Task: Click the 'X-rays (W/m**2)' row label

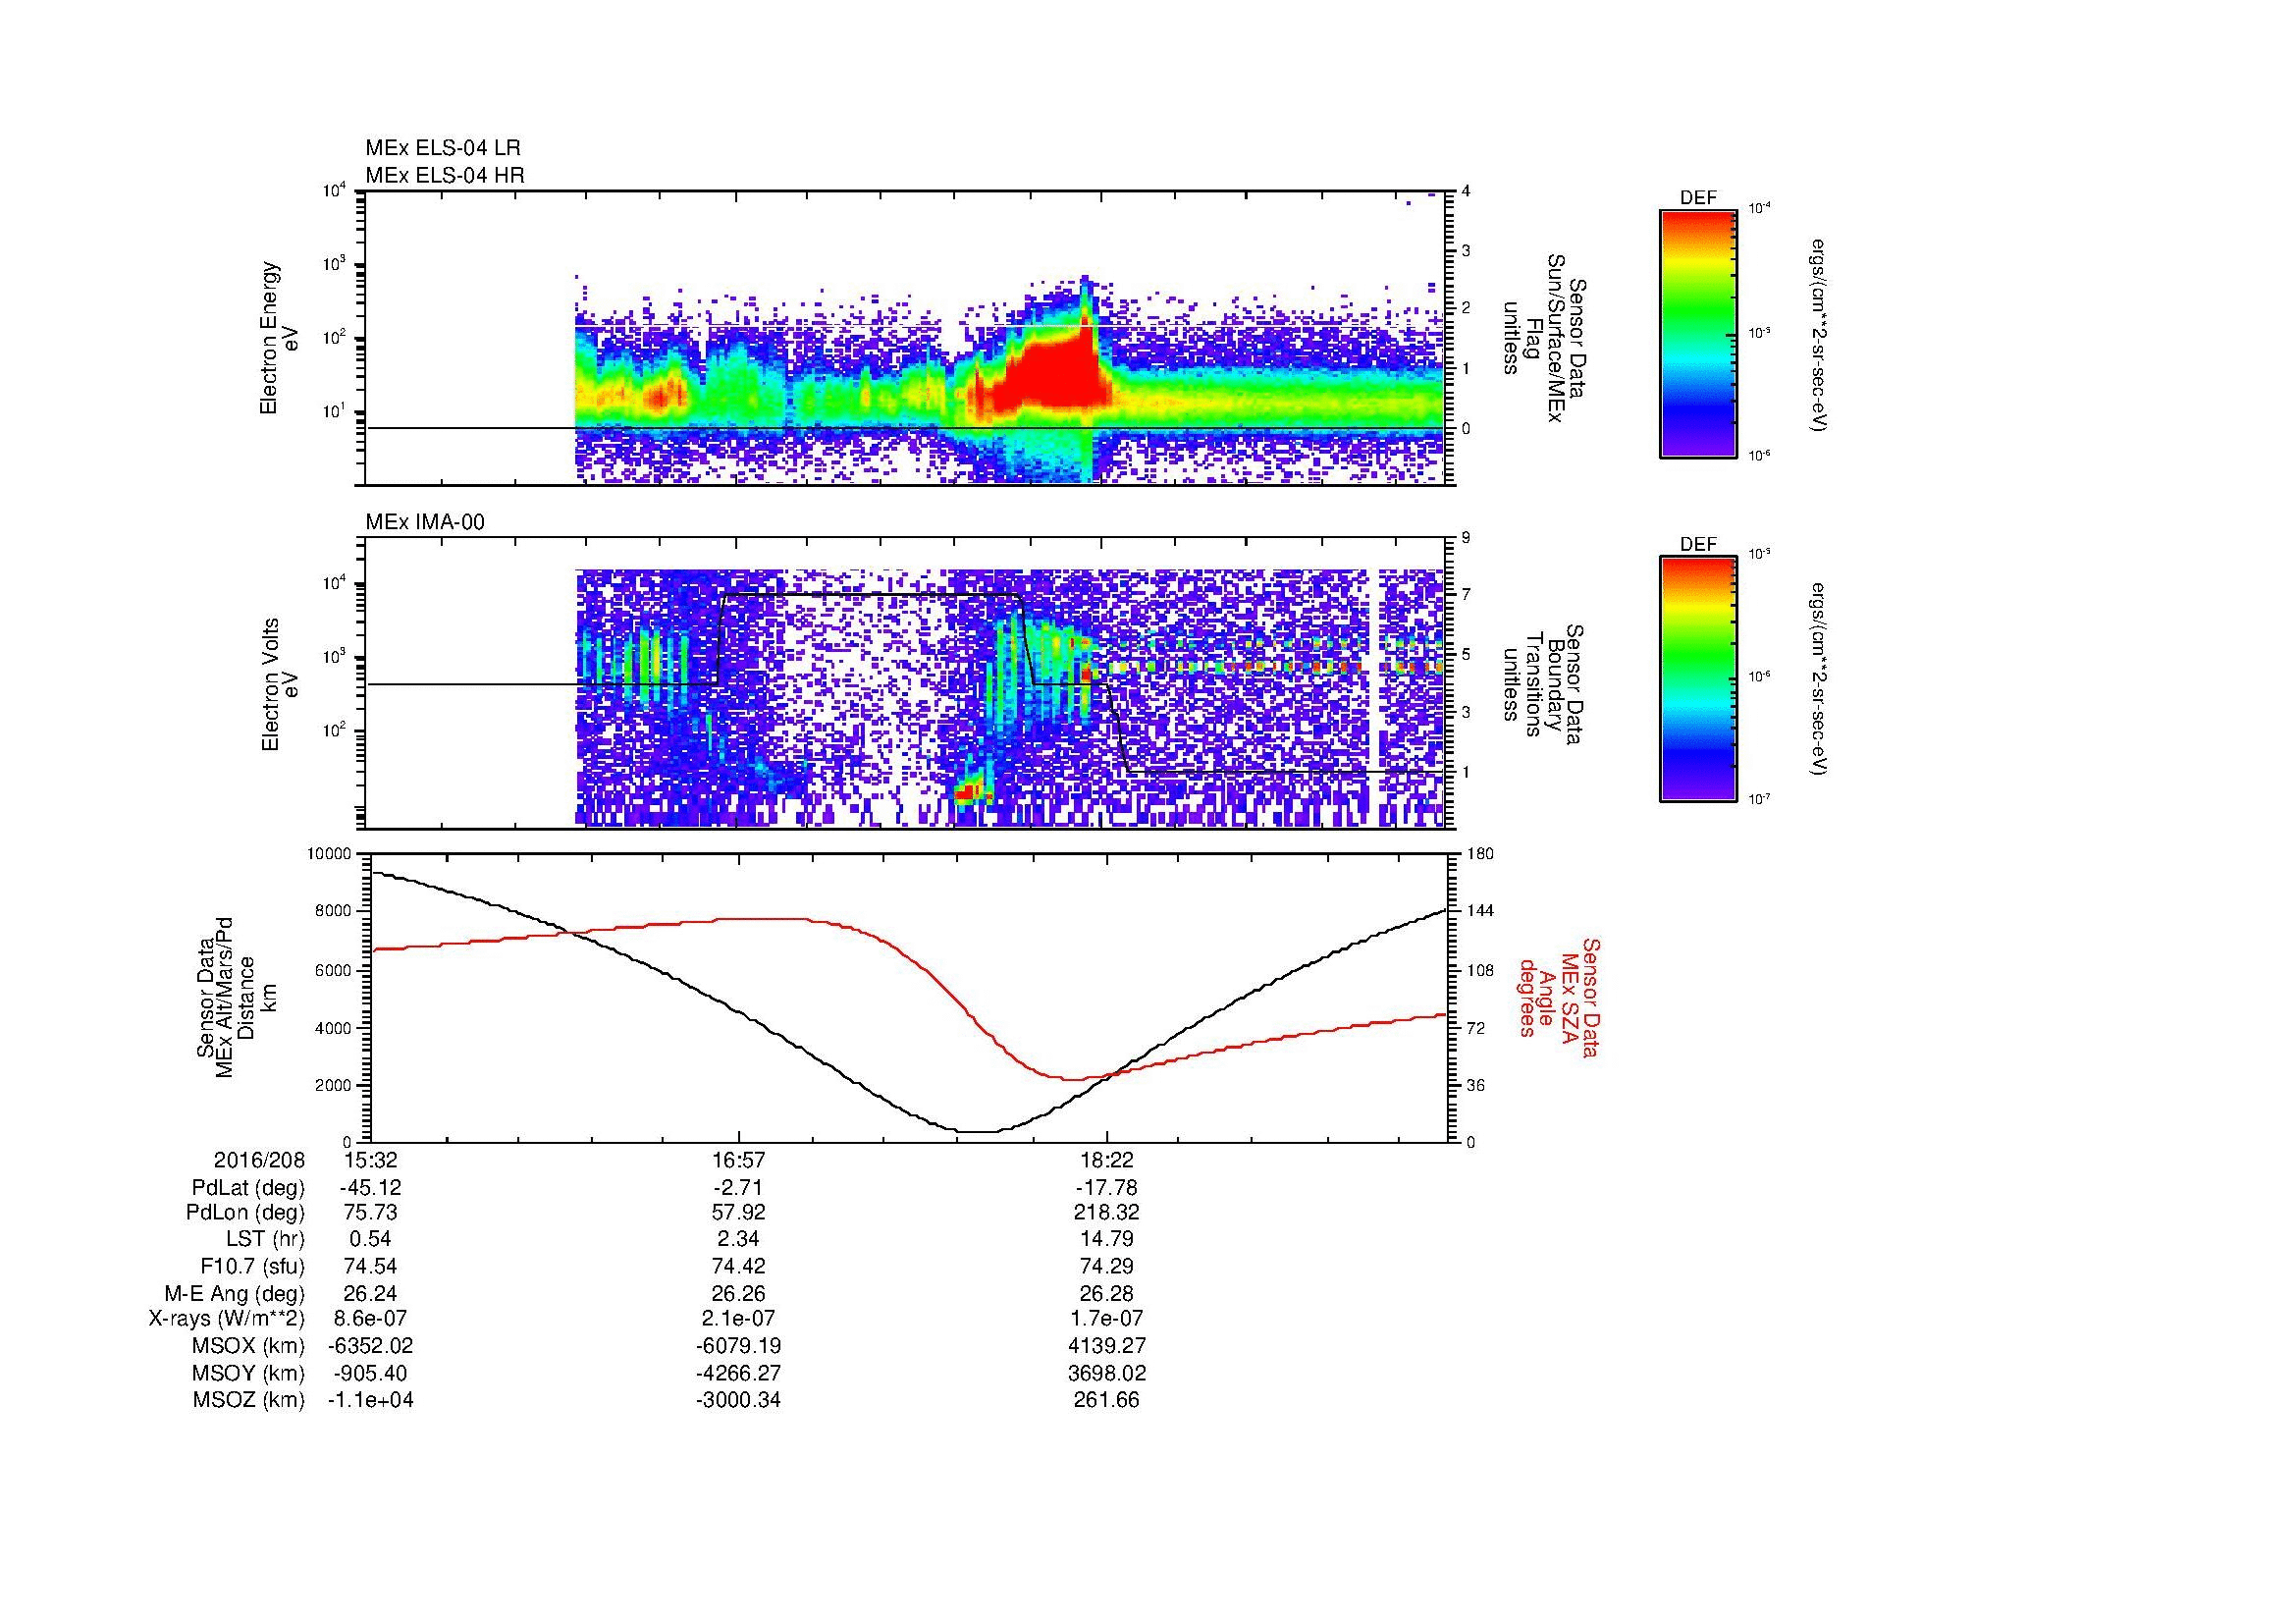Action: click(227, 1319)
